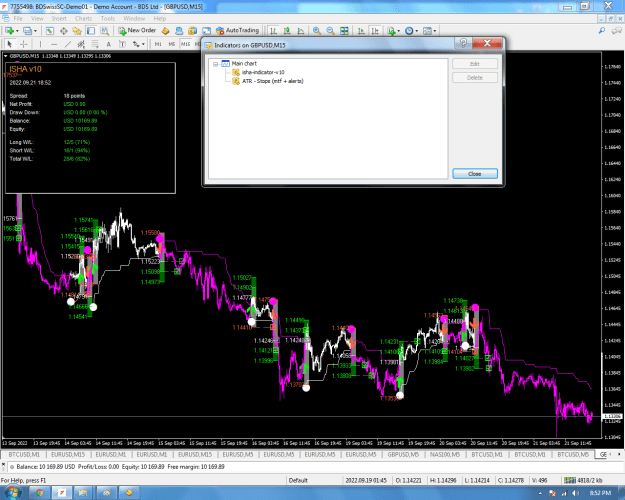625x500 pixels.
Task: Open the Data Window icon
Action: 63,31
